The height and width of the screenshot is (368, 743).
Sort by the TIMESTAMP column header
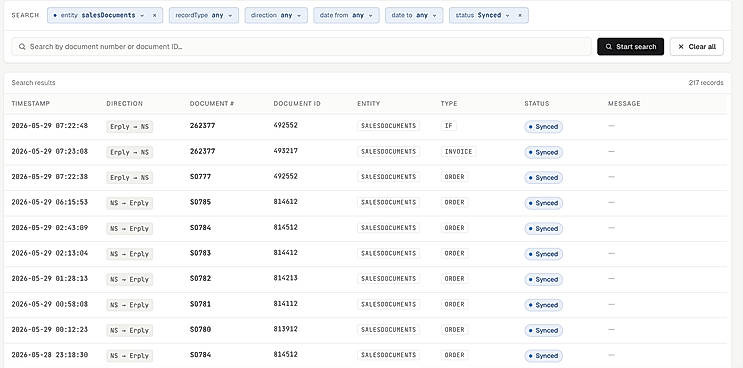click(x=31, y=103)
